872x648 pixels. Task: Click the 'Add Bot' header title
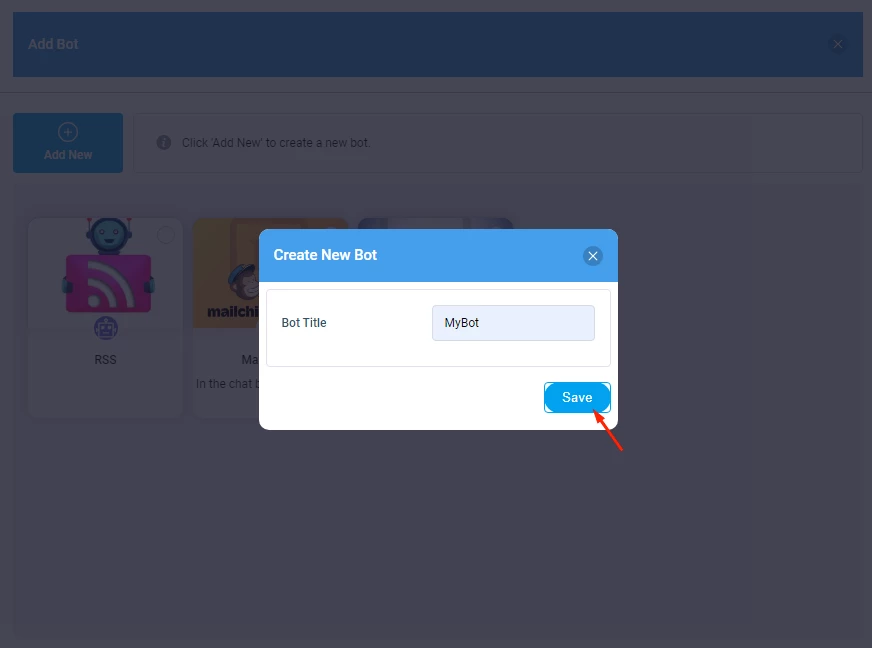pos(53,44)
